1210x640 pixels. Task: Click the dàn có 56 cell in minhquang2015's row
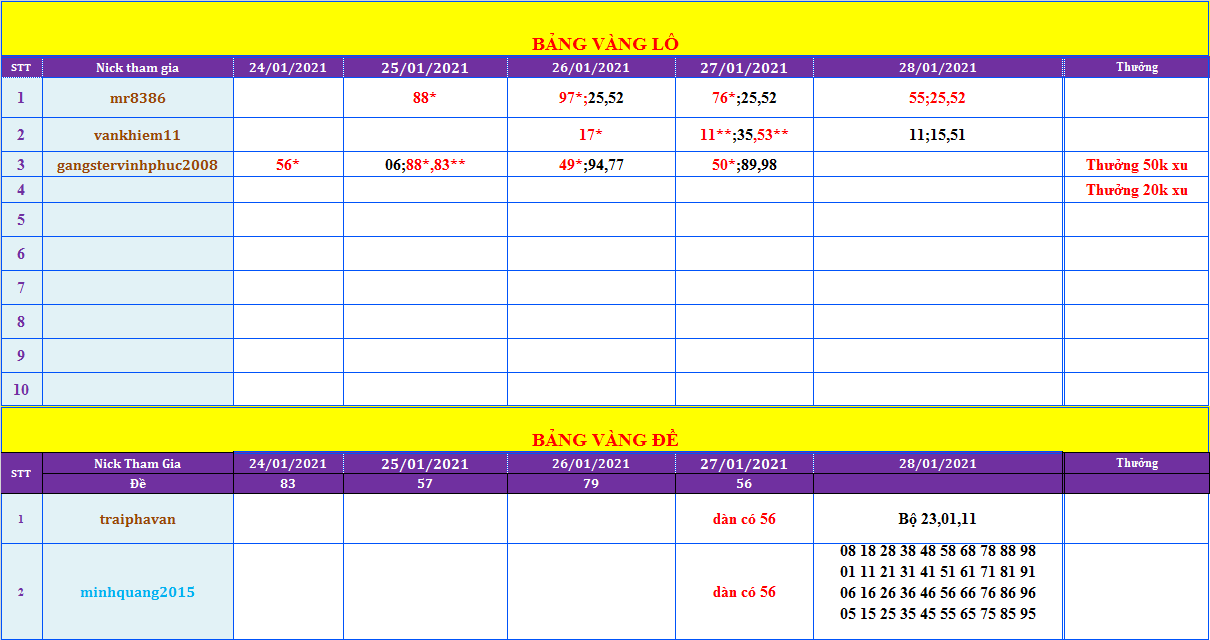(x=744, y=592)
